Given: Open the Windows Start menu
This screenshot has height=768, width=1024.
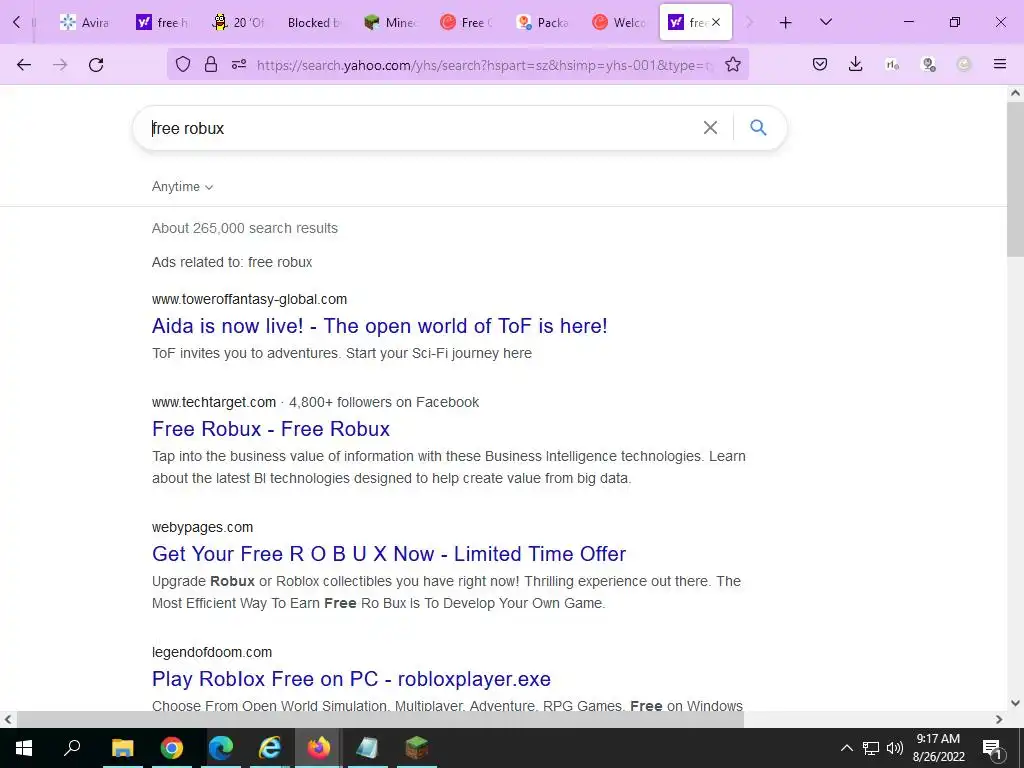Looking at the screenshot, I should coord(24,748).
